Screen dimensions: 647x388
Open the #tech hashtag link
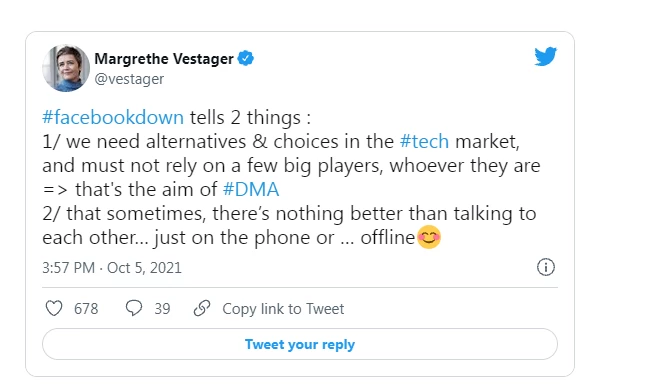pos(424,142)
